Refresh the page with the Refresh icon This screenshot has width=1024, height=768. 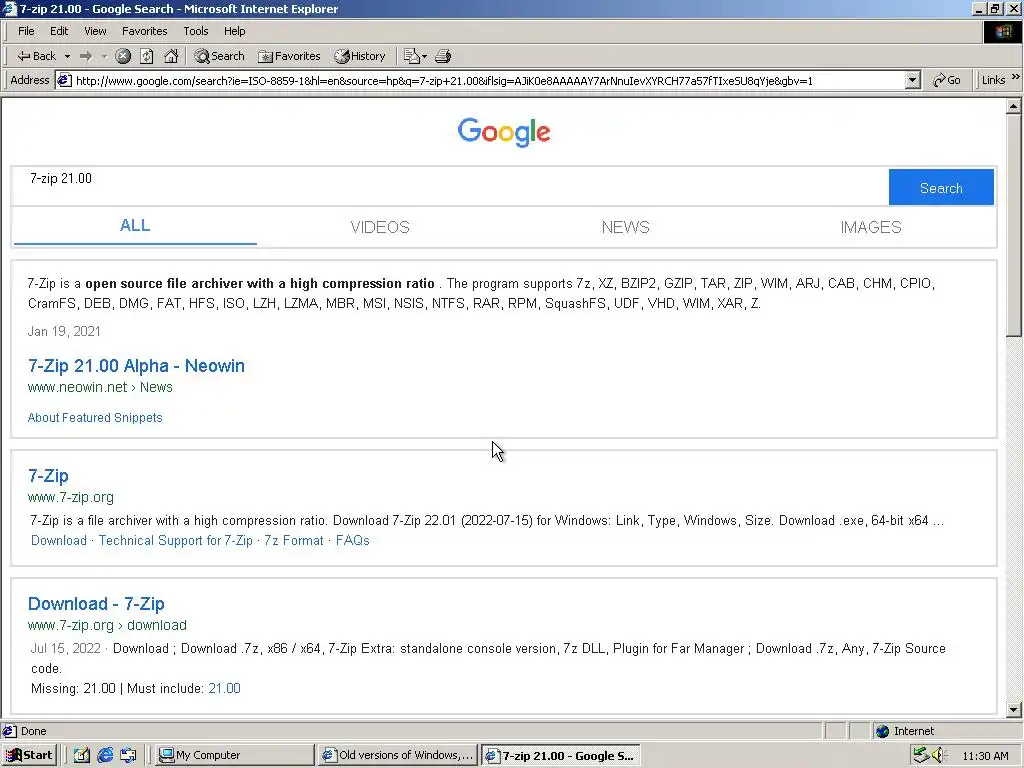click(x=147, y=56)
